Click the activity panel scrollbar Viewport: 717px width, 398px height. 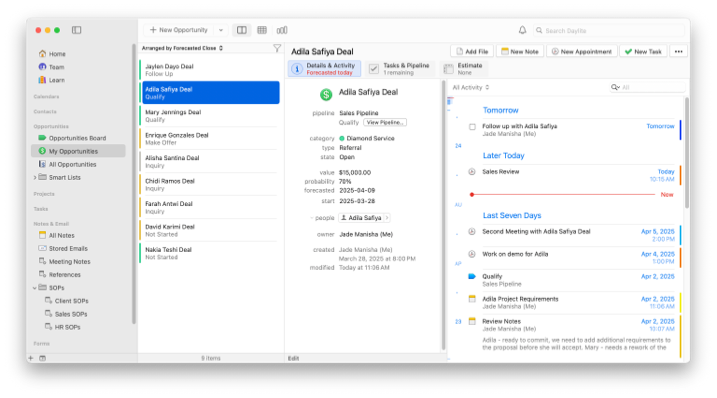(687, 153)
